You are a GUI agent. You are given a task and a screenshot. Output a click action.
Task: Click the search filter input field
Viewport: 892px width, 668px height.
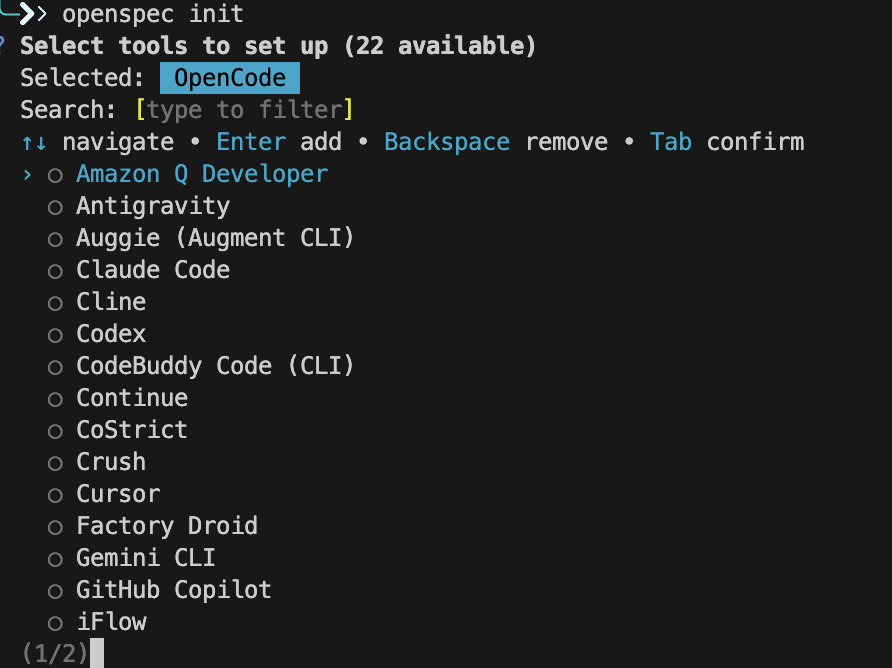[x=245, y=110]
